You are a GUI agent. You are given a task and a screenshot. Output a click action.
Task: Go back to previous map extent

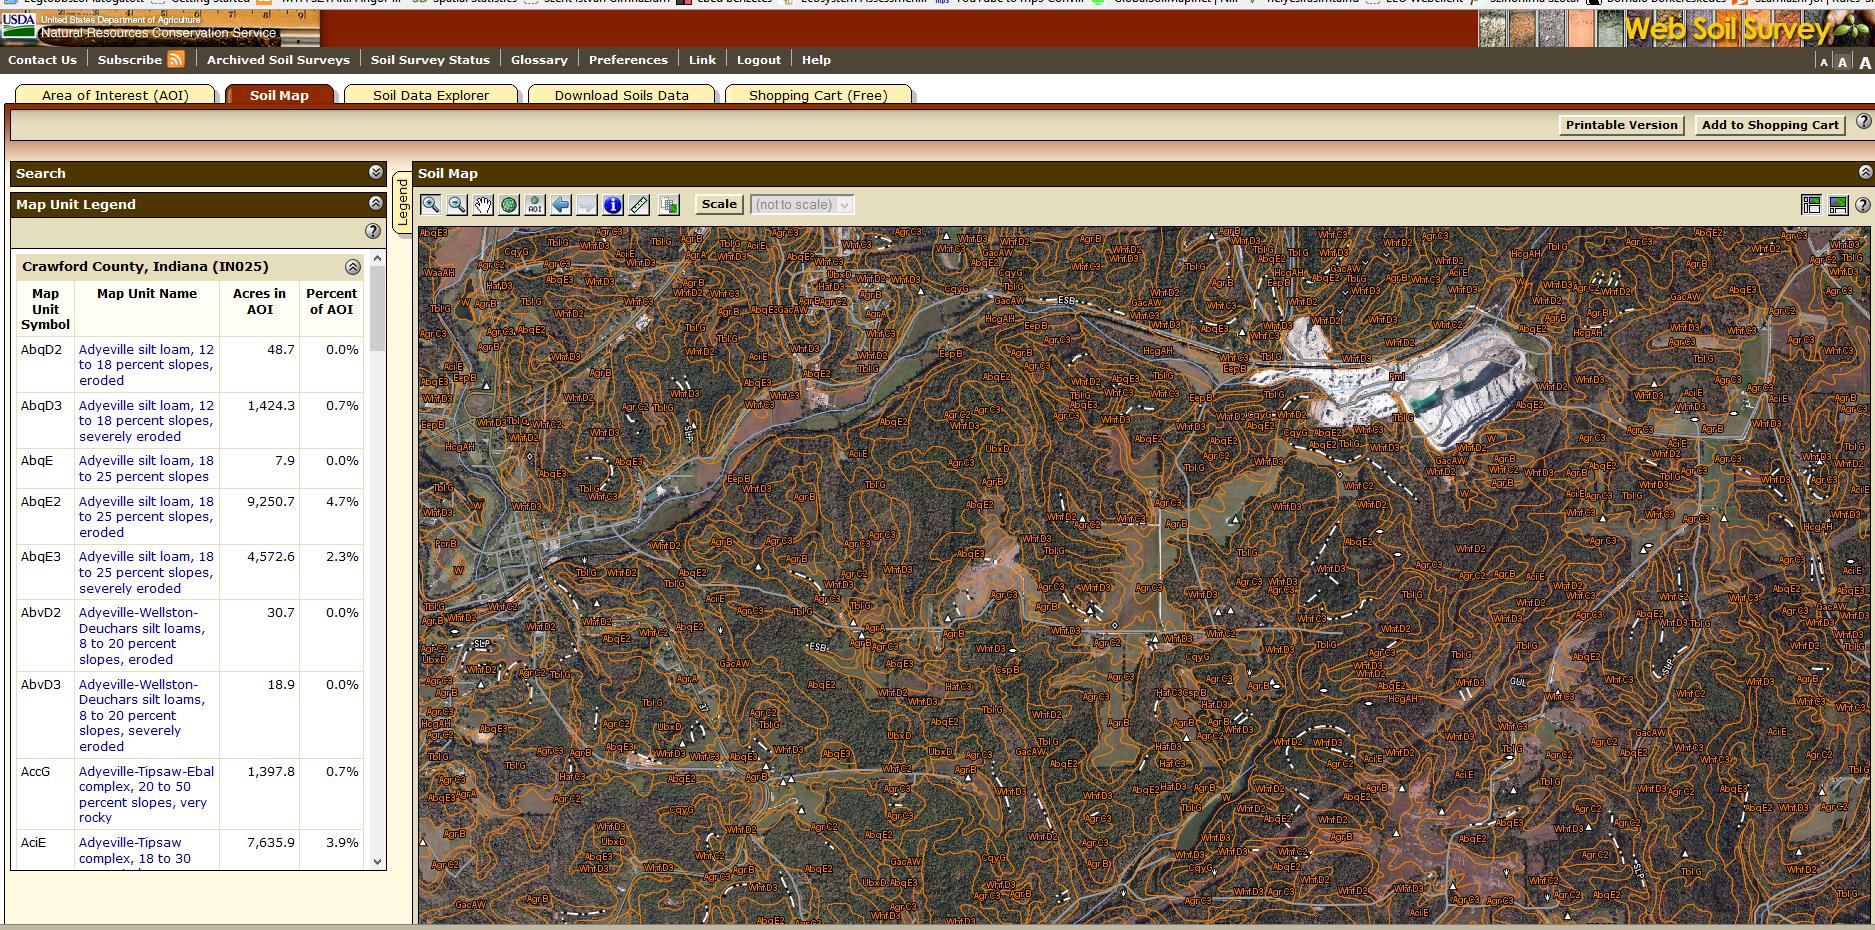coord(561,205)
